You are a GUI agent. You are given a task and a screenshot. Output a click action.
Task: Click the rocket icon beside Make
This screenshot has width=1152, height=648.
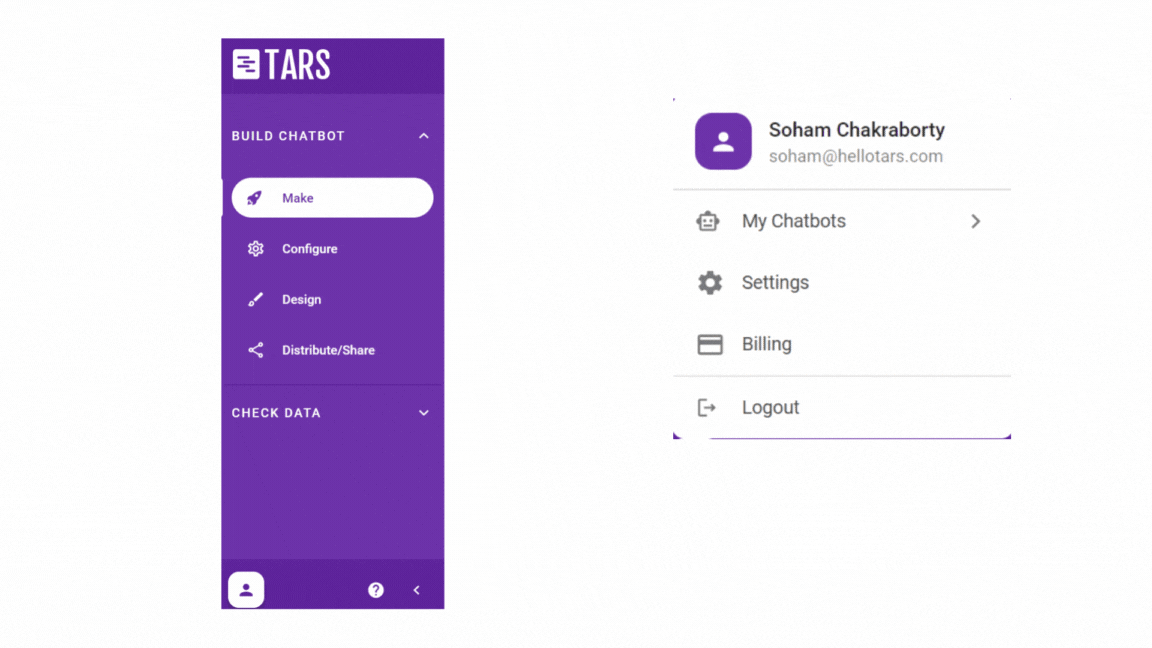pyautogui.click(x=255, y=198)
